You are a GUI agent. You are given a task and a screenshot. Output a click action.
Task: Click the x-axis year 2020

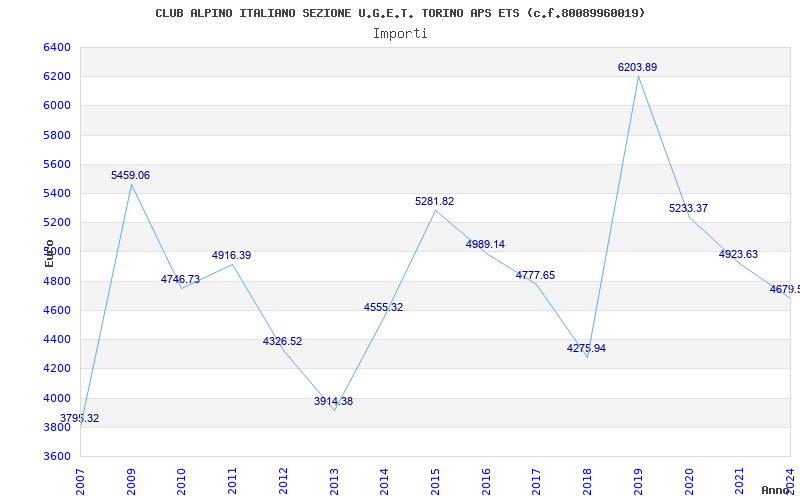(x=689, y=482)
